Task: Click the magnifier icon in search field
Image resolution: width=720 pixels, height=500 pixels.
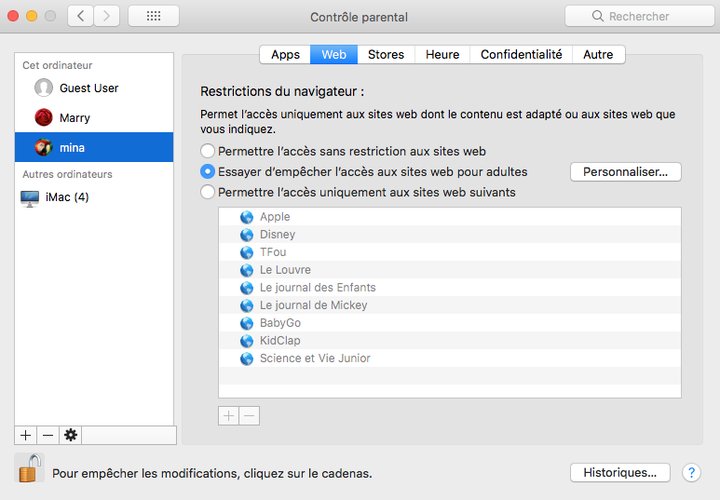Action: [x=597, y=16]
